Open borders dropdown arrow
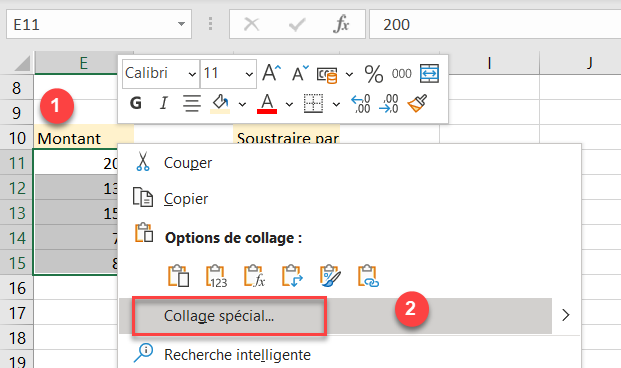 pos(336,105)
